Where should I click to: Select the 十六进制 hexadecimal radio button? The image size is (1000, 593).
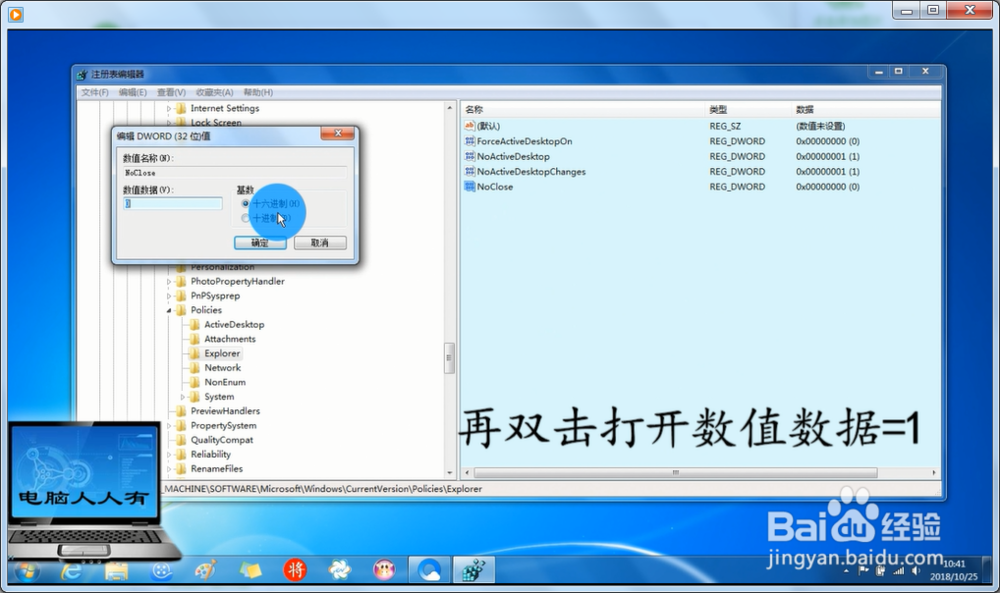pyautogui.click(x=247, y=204)
